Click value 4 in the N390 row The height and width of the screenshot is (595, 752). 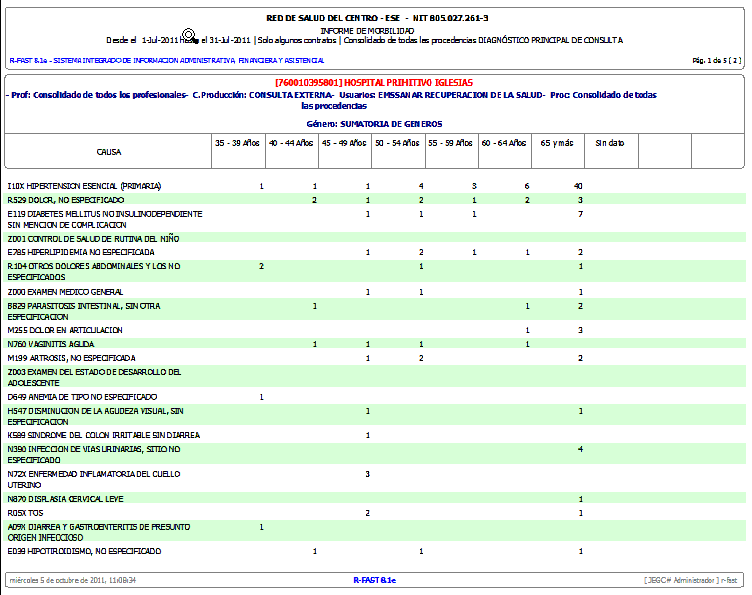click(580, 449)
